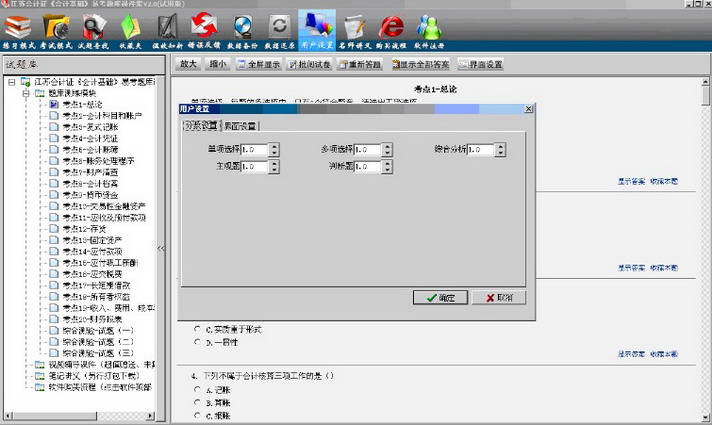This screenshot has height=425, width=712.
Task: Click 主观题 score input field
Action: (254, 167)
